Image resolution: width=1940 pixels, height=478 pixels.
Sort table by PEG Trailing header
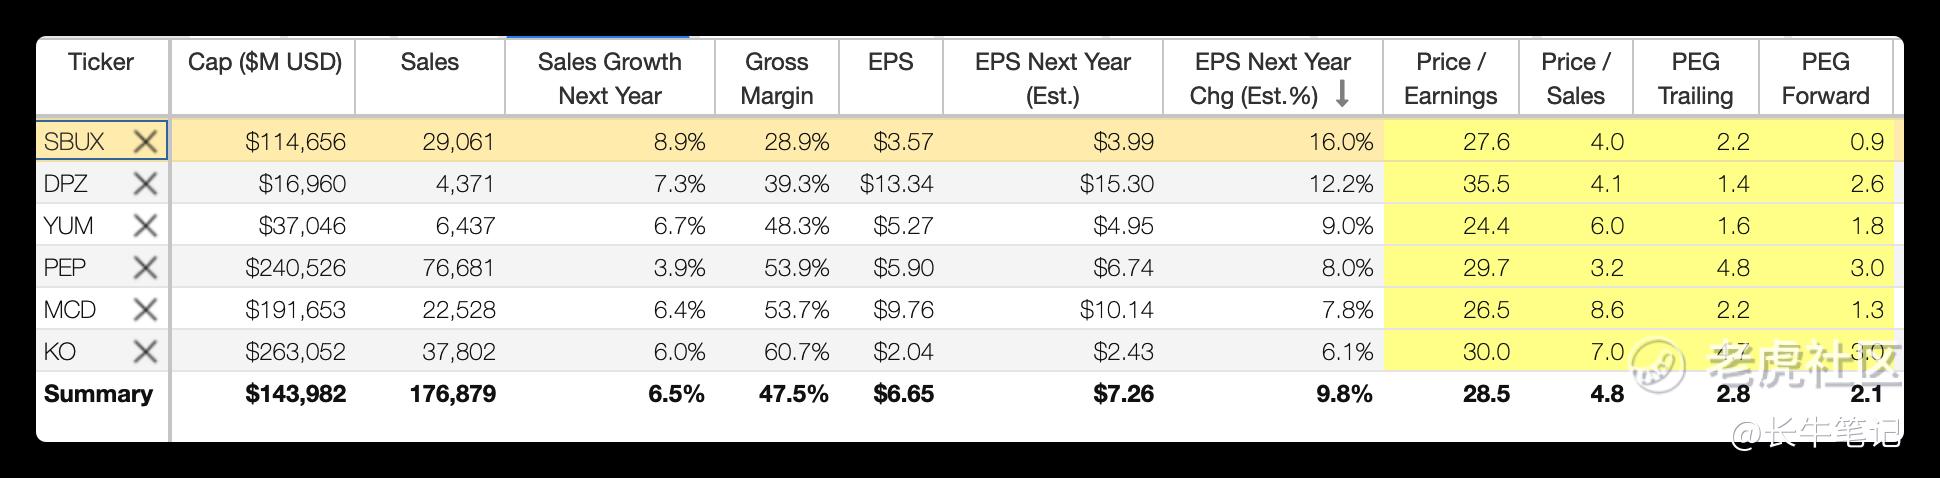click(1695, 78)
